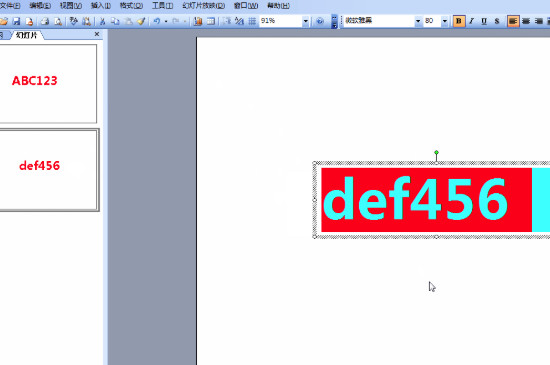550x365 pixels.
Task: Click the Open folder icon
Action: pos(4,21)
